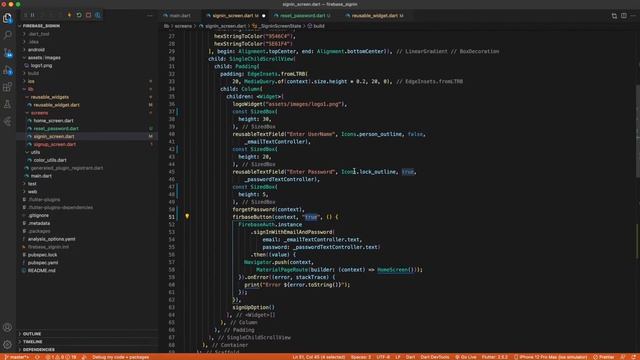This screenshot has width=640, height=360.
Task: Expand the DEPENDENCIES section
Action: (x=39, y=350)
